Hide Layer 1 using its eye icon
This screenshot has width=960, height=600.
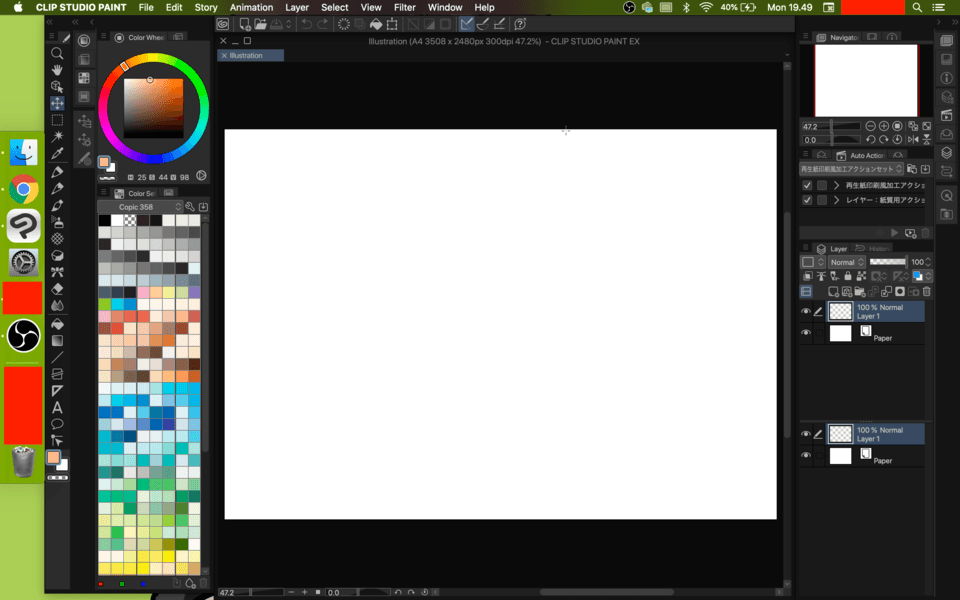click(806, 312)
